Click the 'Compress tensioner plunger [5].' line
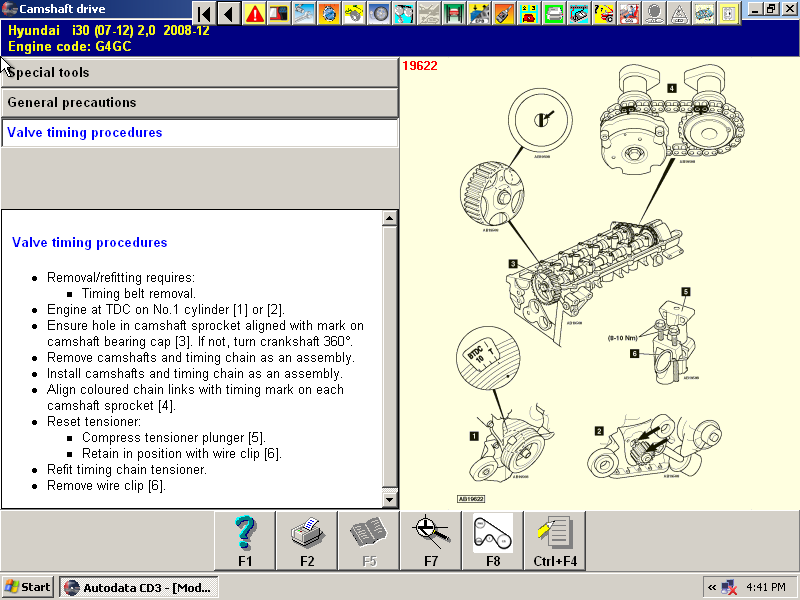The height and width of the screenshot is (600, 800). pos(174,438)
